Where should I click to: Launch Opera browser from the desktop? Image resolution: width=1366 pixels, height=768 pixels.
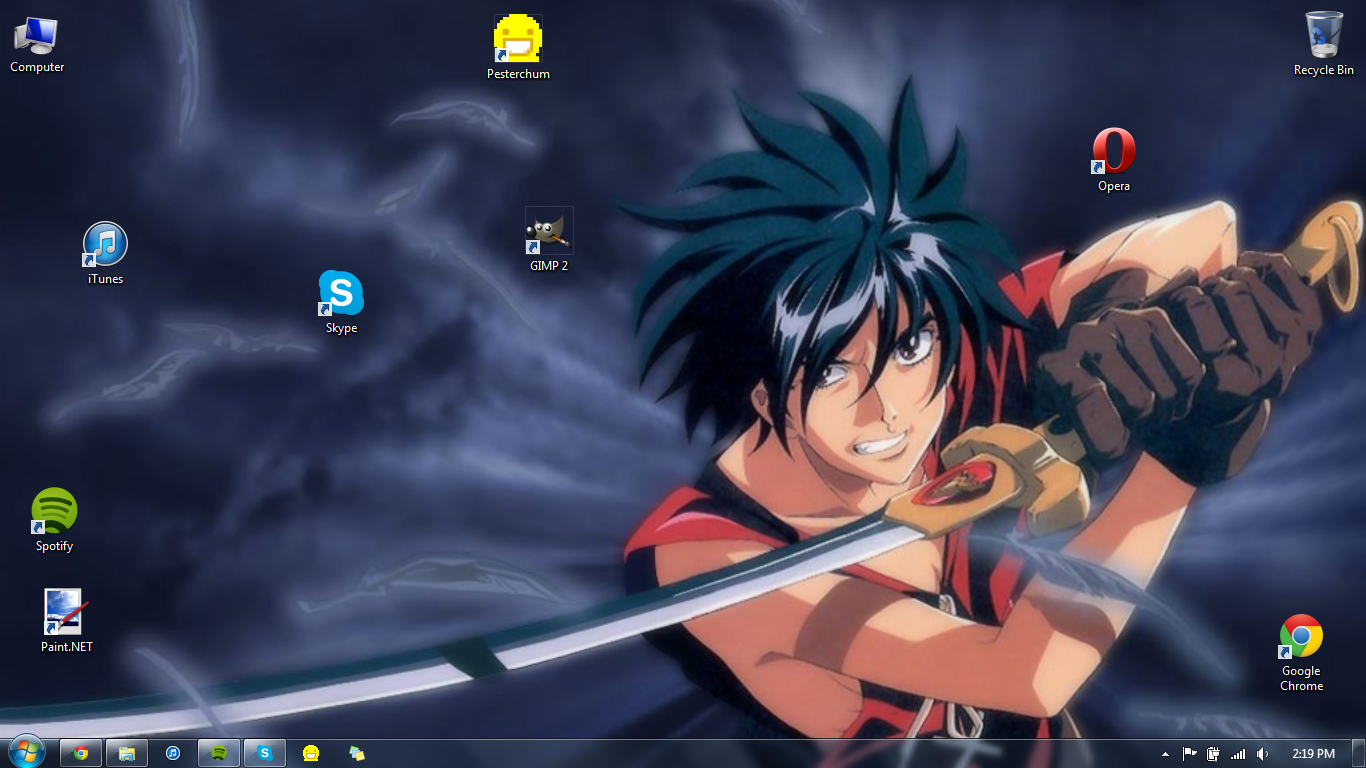pos(1113,150)
